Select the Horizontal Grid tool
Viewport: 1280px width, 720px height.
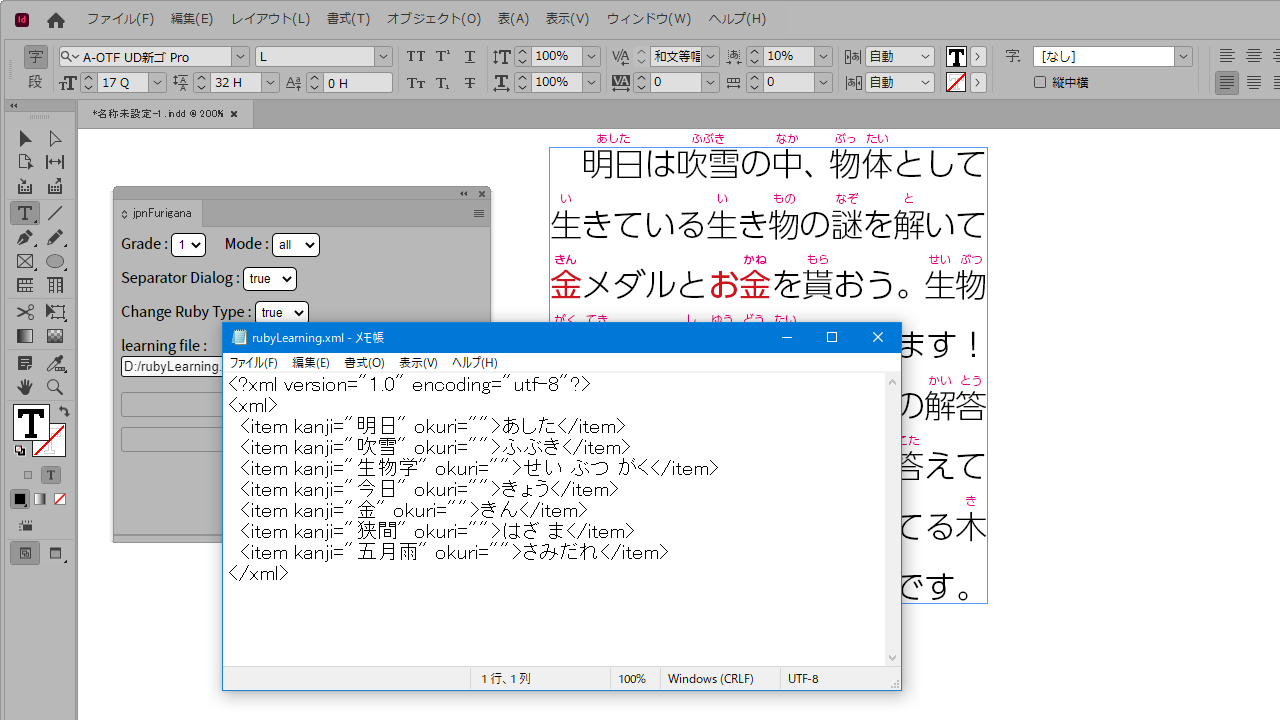[x=25, y=286]
